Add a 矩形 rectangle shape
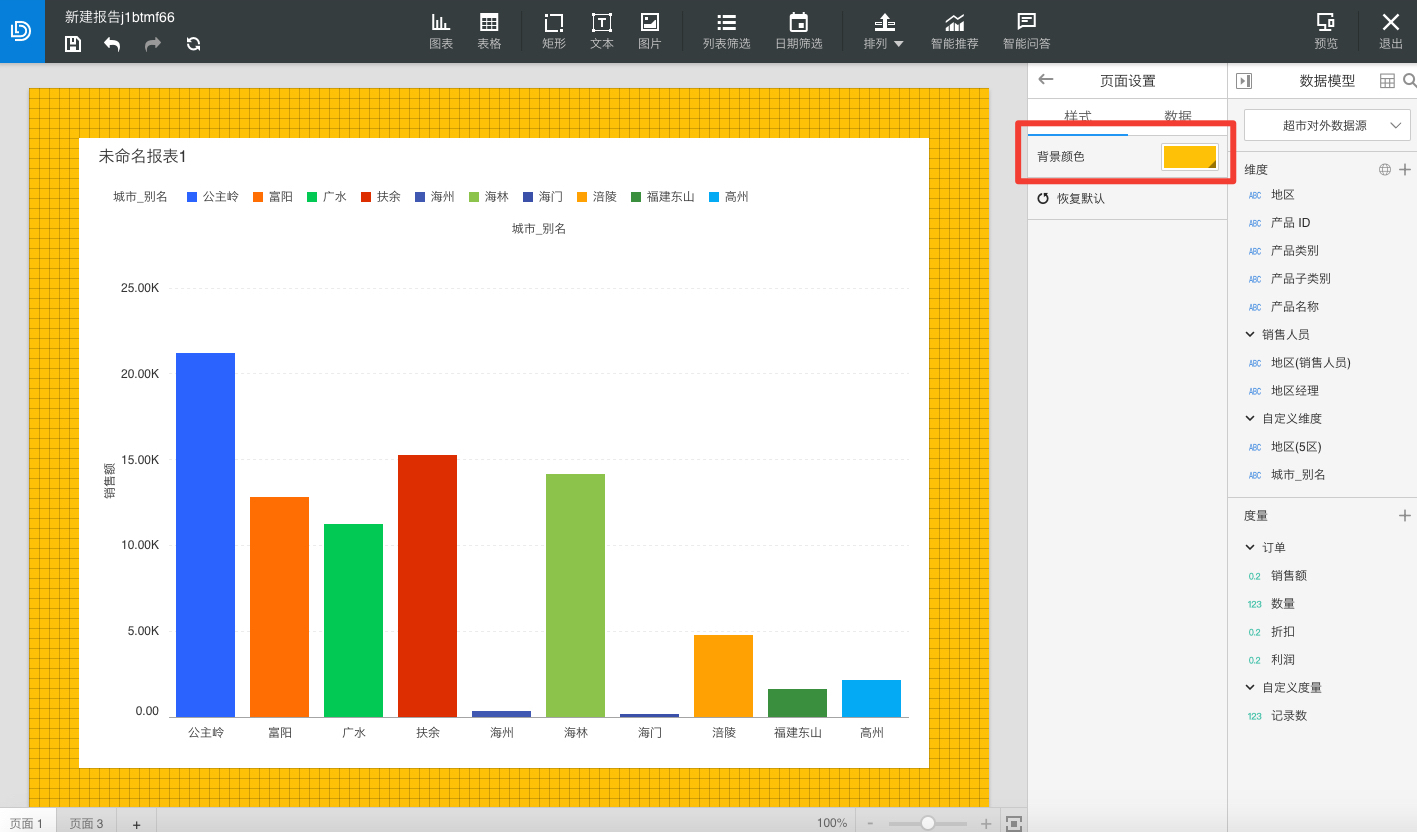Image resolution: width=1417 pixels, height=832 pixels. pyautogui.click(x=553, y=32)
